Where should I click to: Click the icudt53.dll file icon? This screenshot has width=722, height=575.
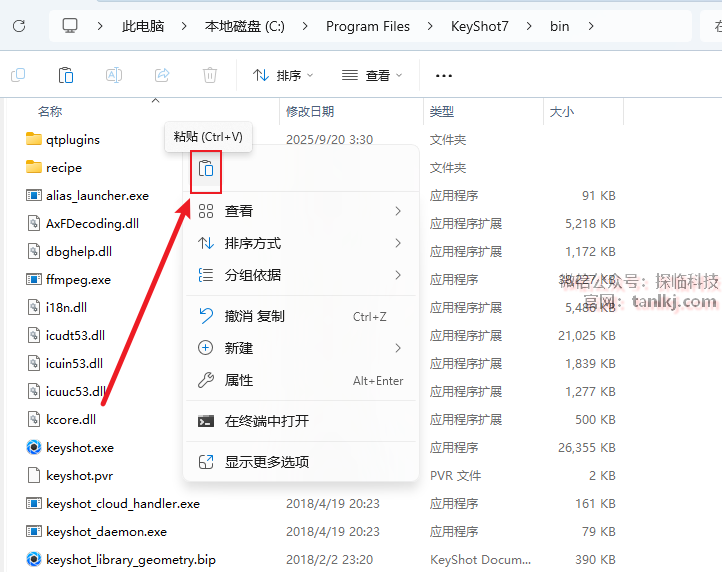34,336
